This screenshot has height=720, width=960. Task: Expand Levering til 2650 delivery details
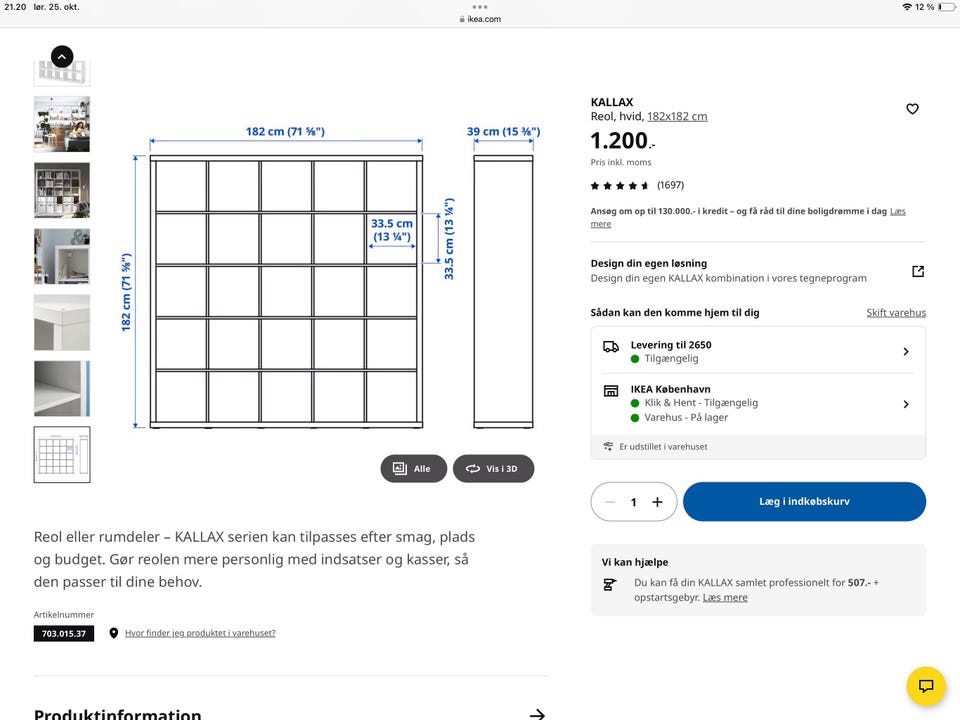pyautogui.click(x=905, y=352)
